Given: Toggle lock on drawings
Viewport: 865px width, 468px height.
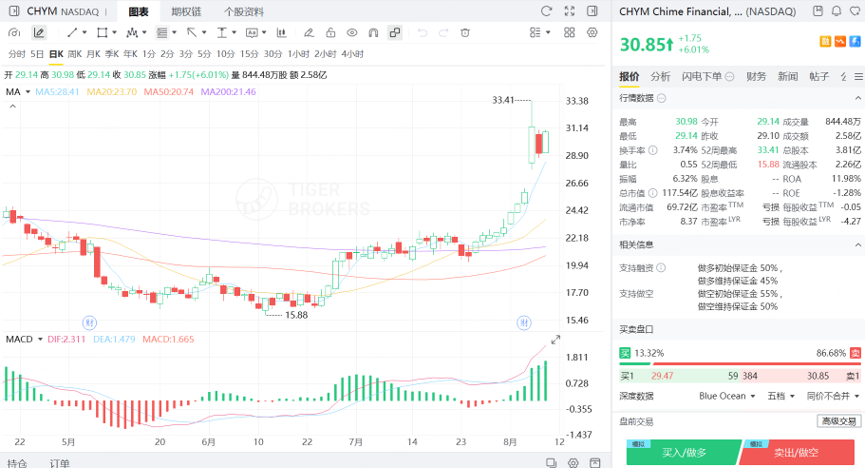Looking at the screenshot, I should point(330,33).
